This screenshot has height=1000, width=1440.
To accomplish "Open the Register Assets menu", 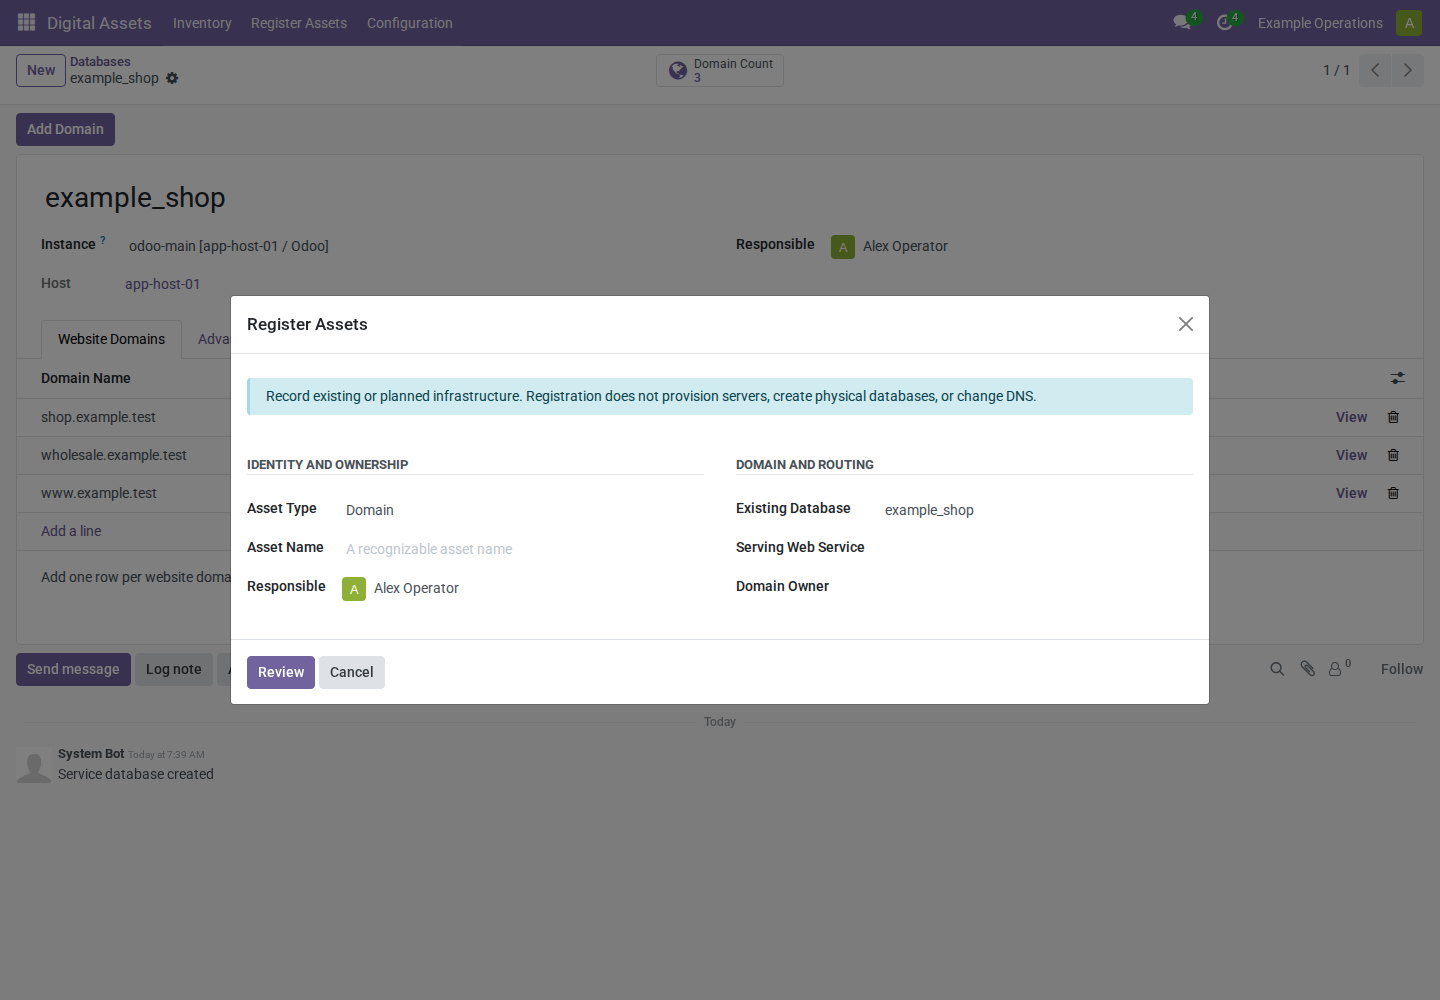I will coord(299,23).
